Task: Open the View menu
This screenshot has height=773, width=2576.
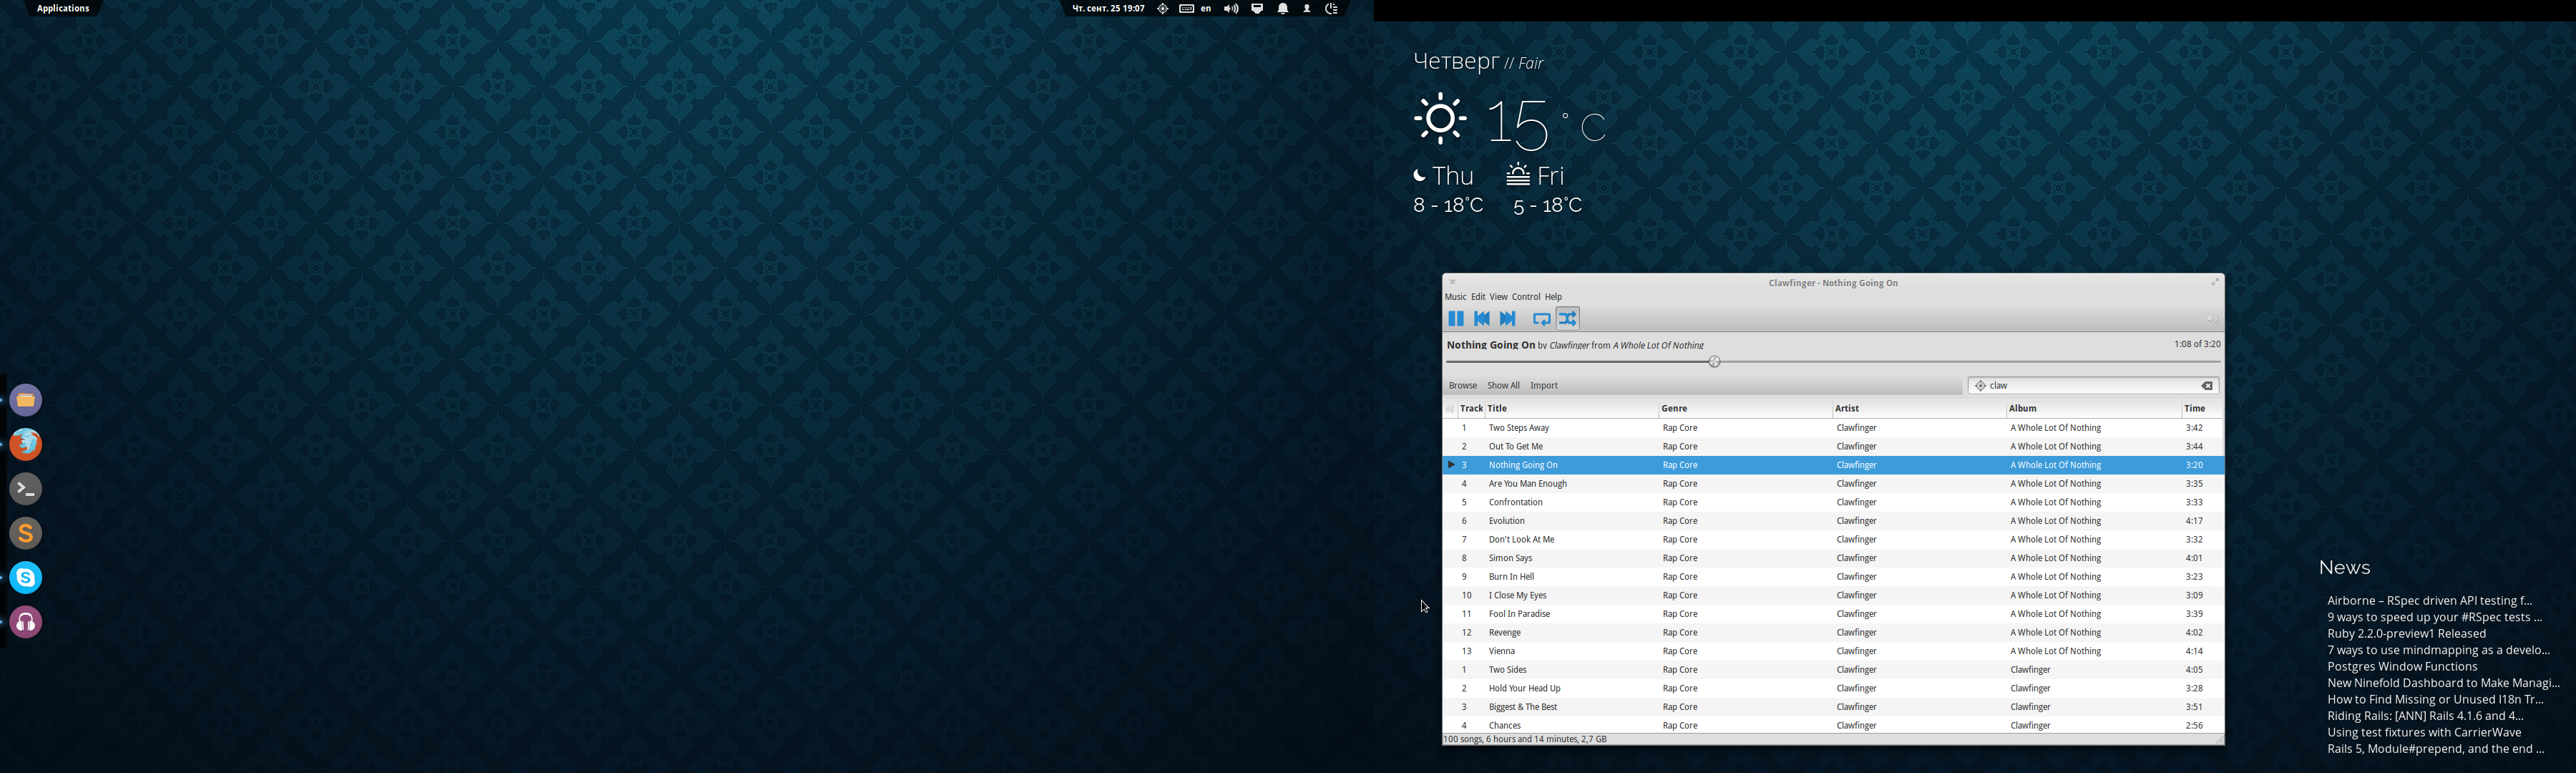Action: click(x=1498, y=297)
